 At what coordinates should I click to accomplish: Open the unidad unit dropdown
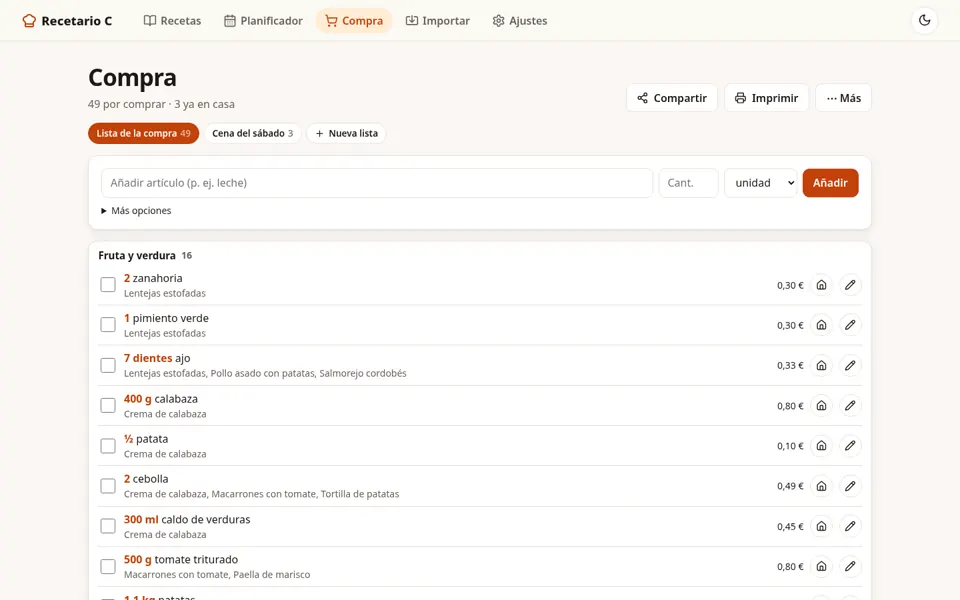760,183
